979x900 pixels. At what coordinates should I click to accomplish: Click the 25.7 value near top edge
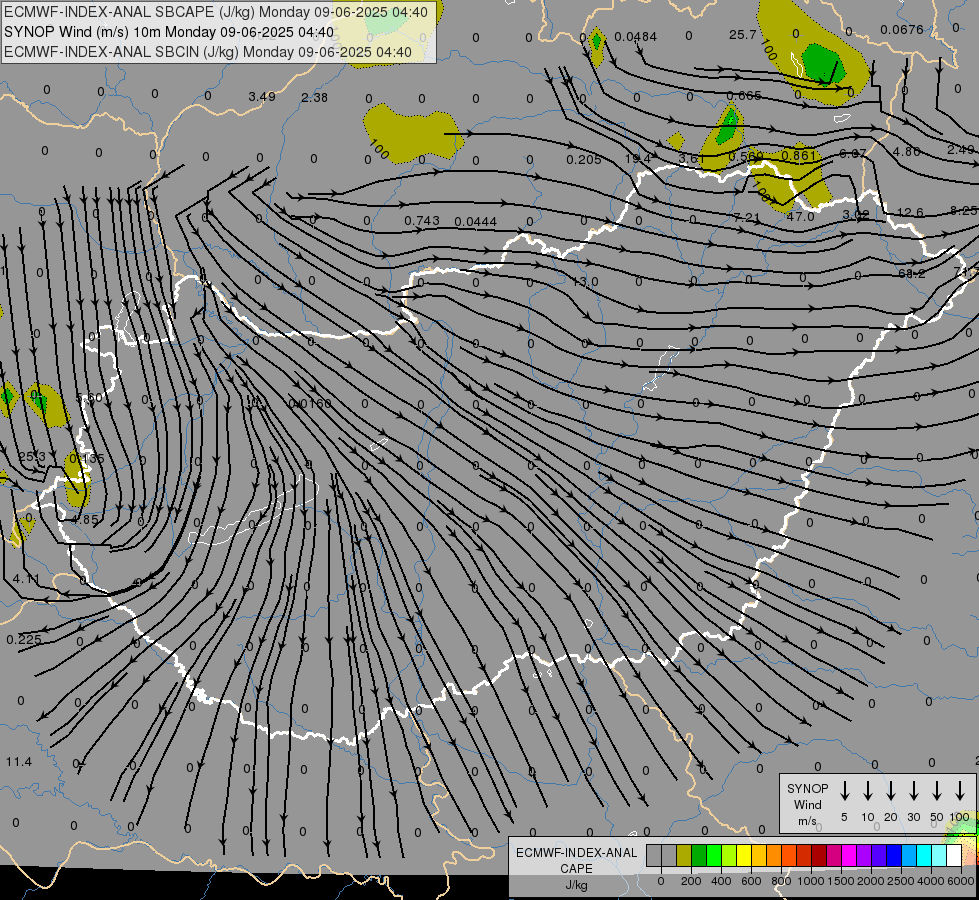point(742,35)
